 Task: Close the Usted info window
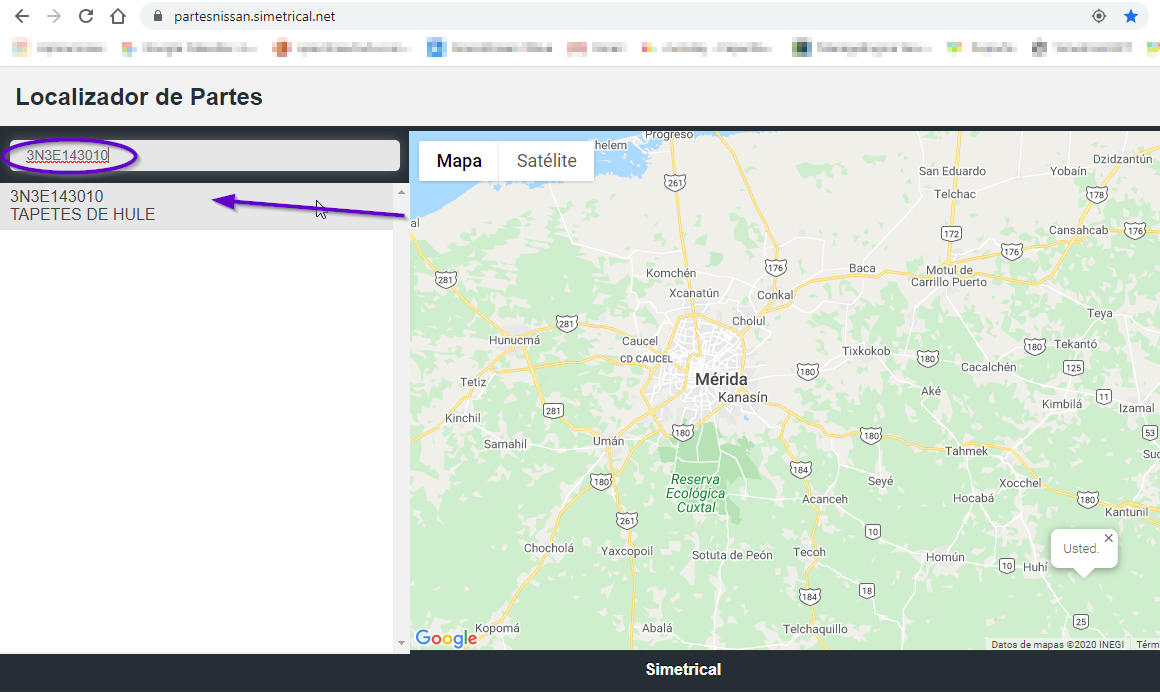coord(1108,538)
